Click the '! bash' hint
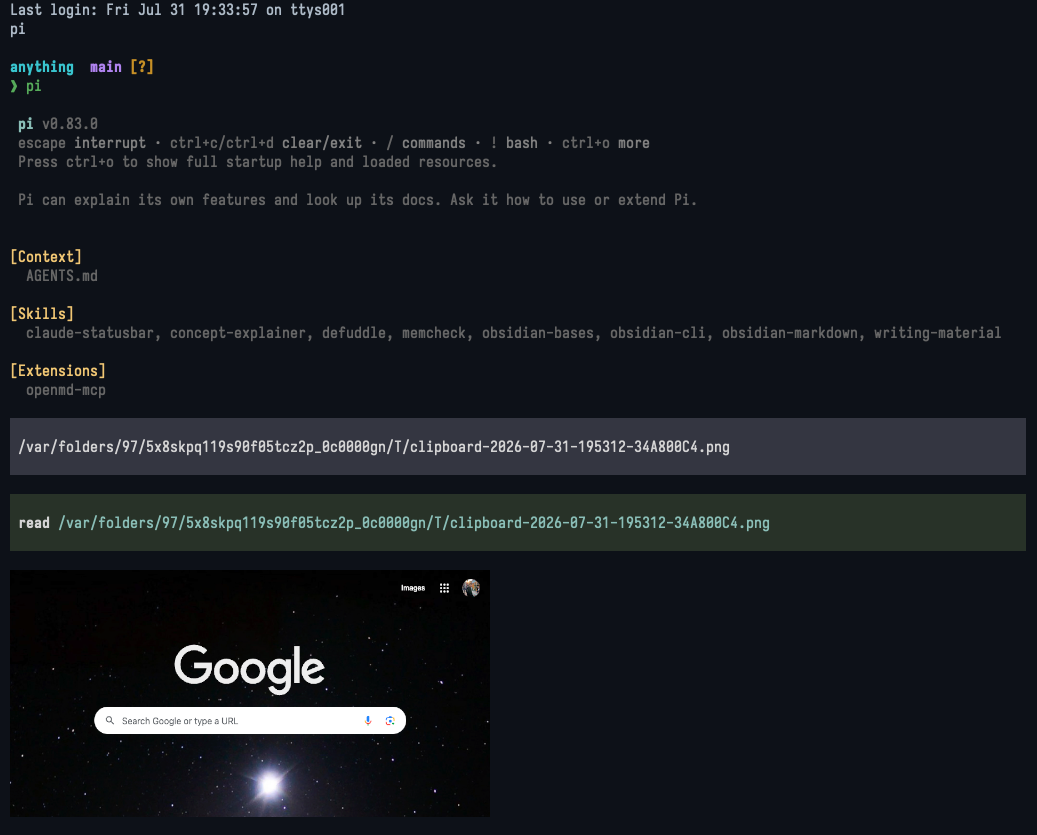 tap(514, 143)
